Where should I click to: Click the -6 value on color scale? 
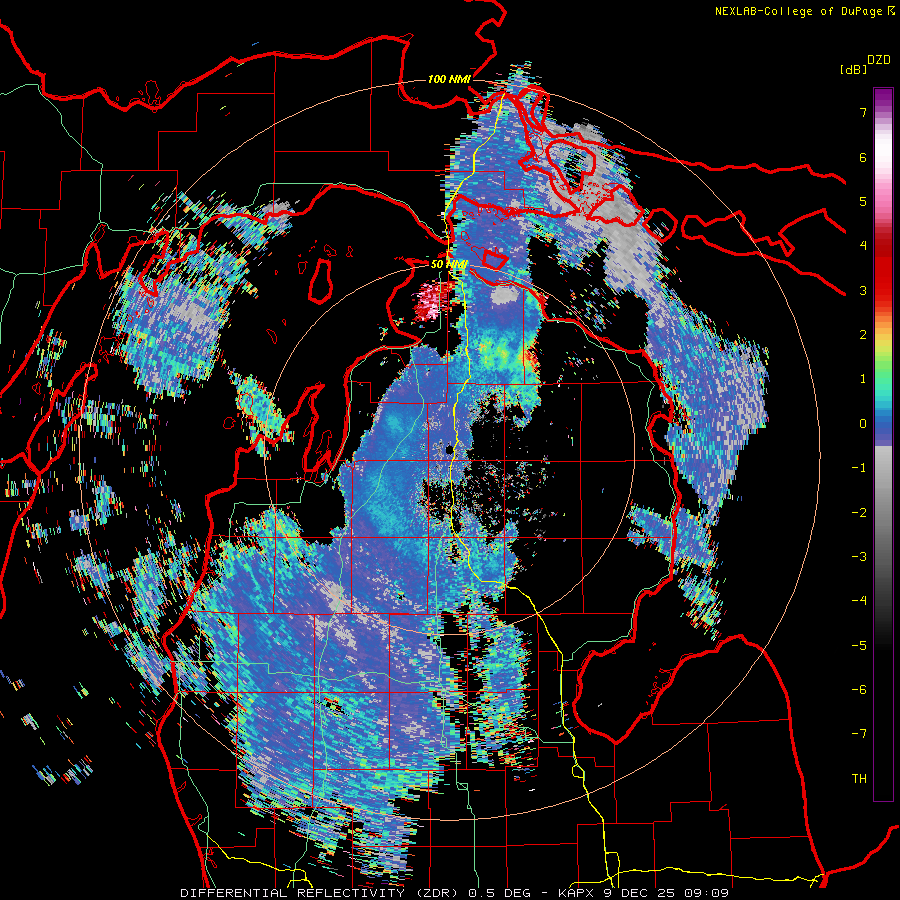[x=859, y=690]
